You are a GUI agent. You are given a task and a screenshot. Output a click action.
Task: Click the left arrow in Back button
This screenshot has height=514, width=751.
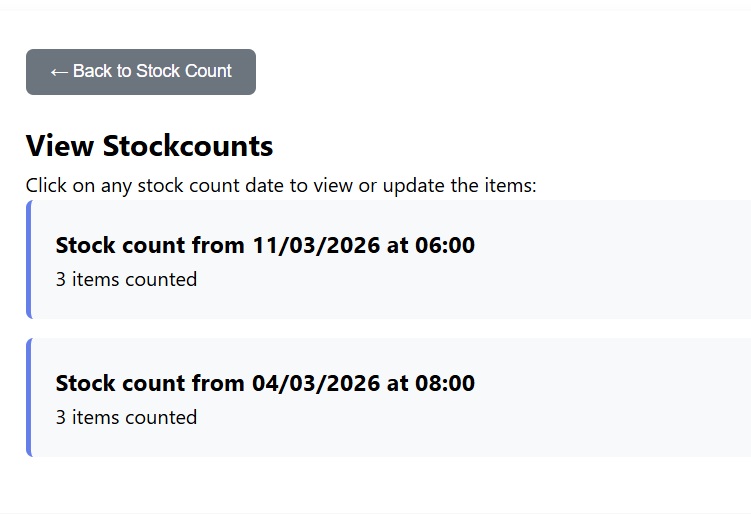(x=58, y=72)
